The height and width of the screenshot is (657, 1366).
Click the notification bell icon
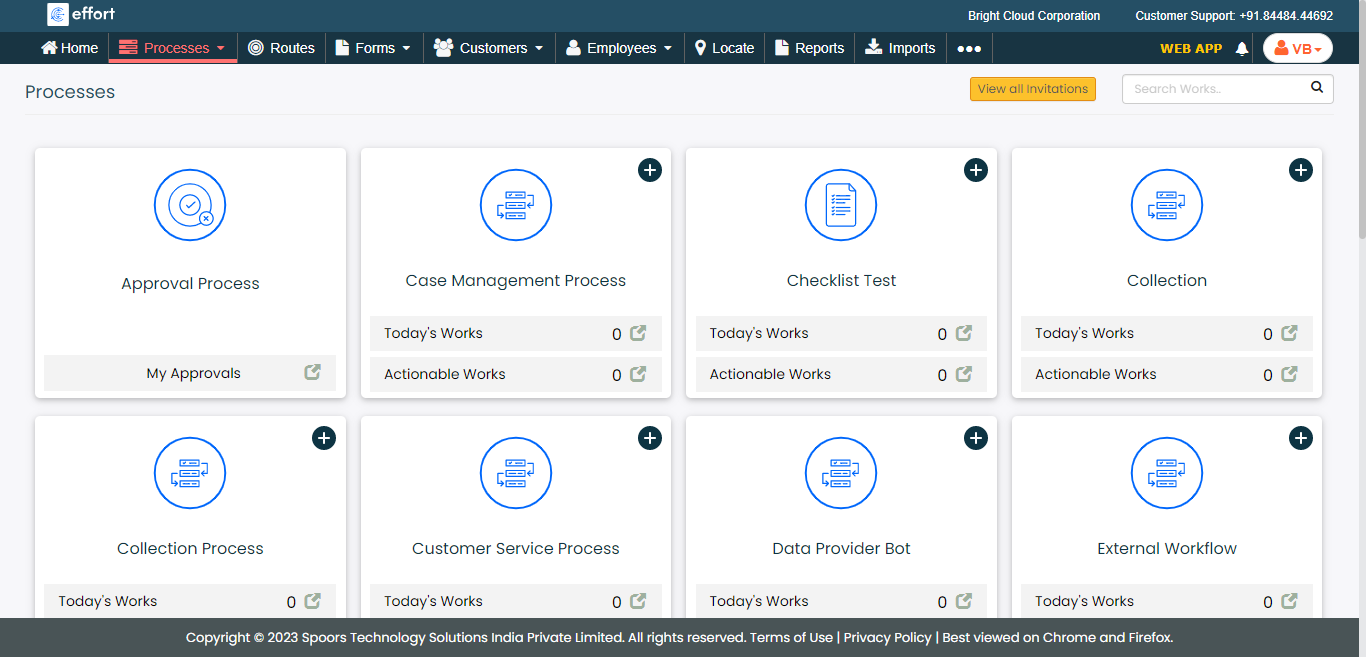click(x=1242, y=48)
